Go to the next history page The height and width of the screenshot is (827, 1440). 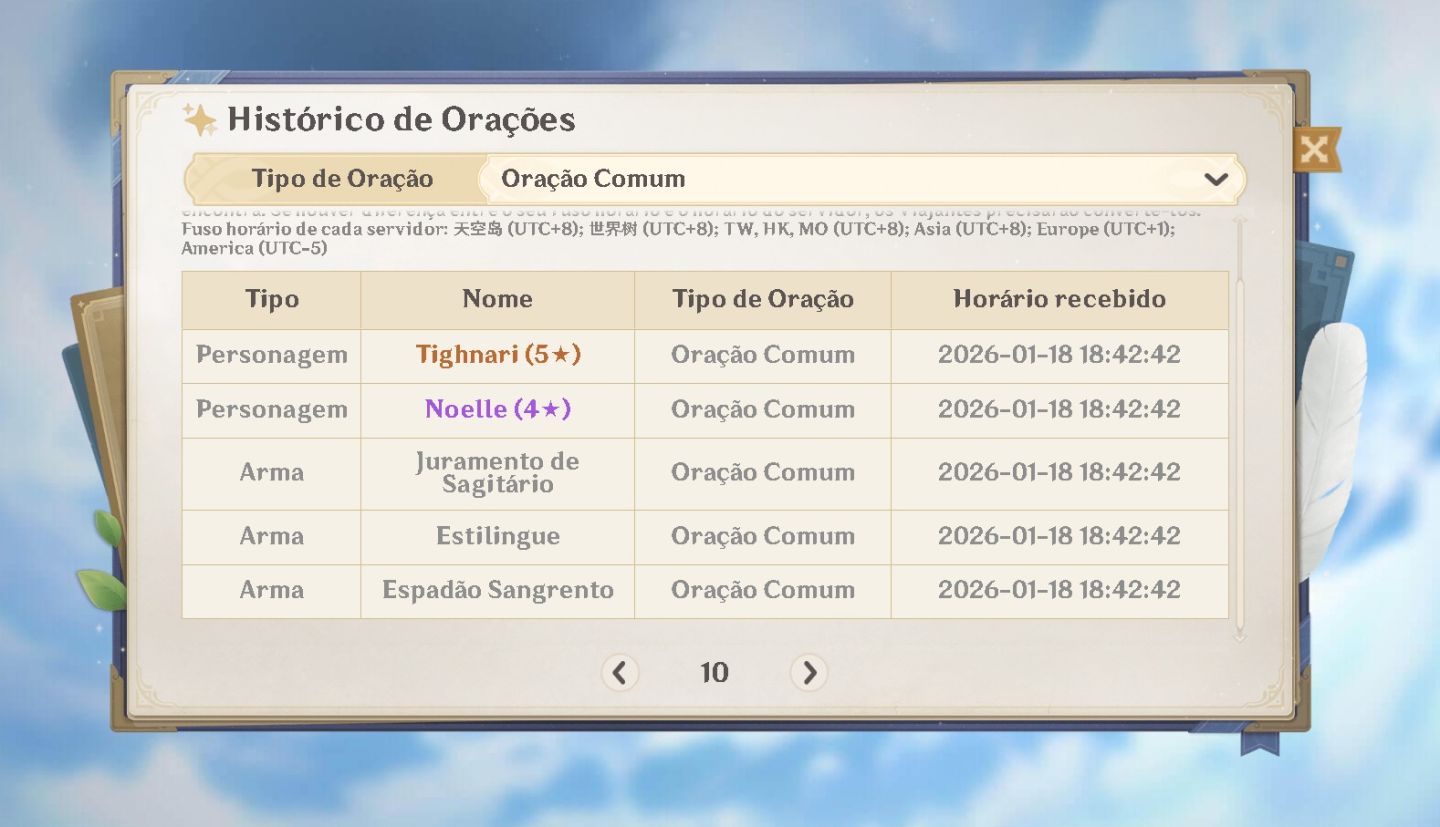coord(808,673)
